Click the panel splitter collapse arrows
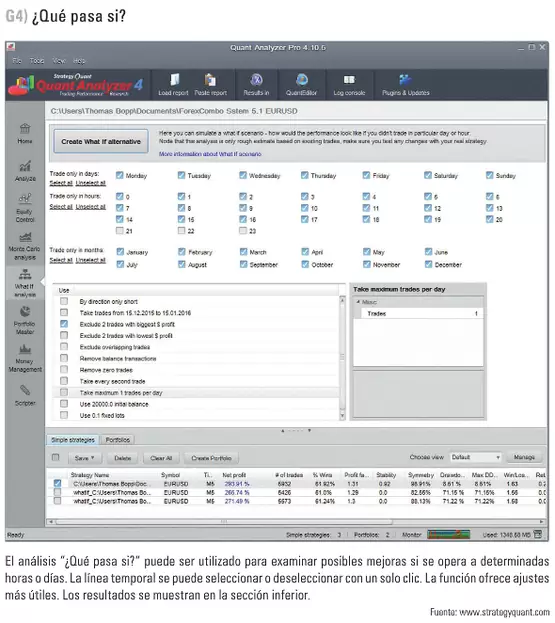Image resolution: width=555 pixels, height=623 pixels. click(296, 430)
